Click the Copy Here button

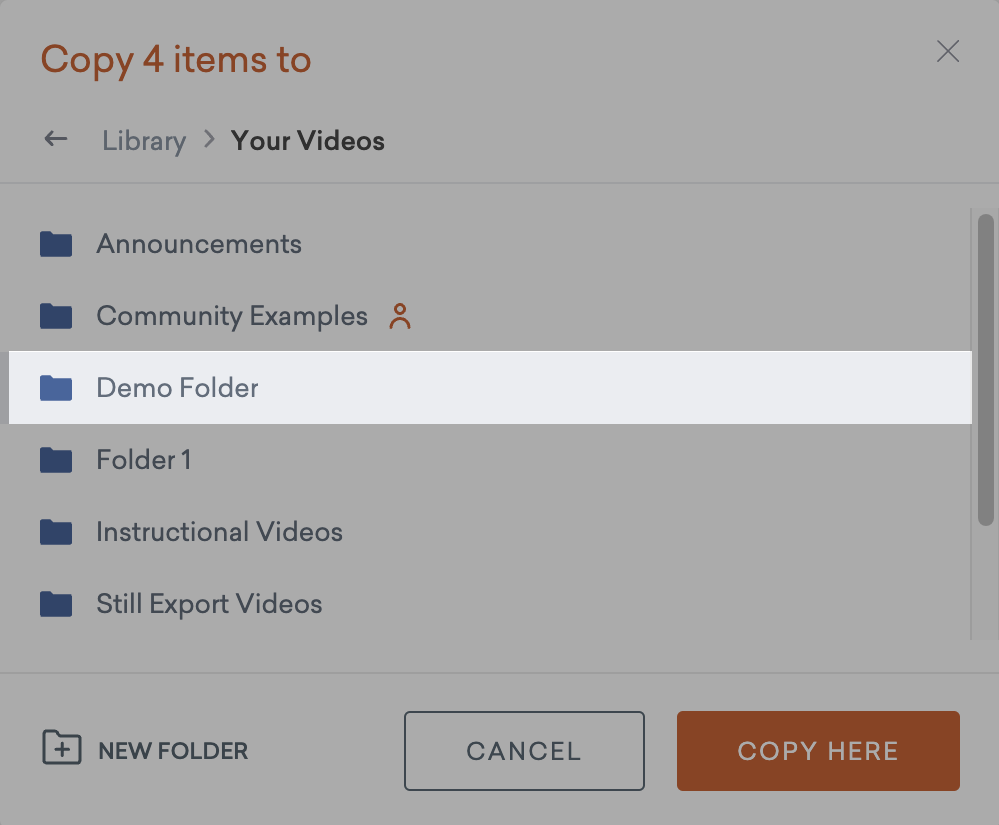(x=818, y=751)
